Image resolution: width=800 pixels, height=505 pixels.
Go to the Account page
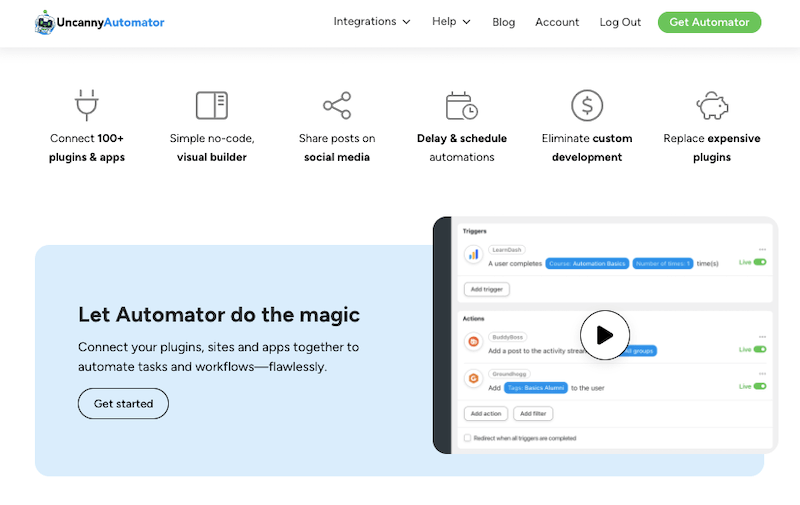557,22
